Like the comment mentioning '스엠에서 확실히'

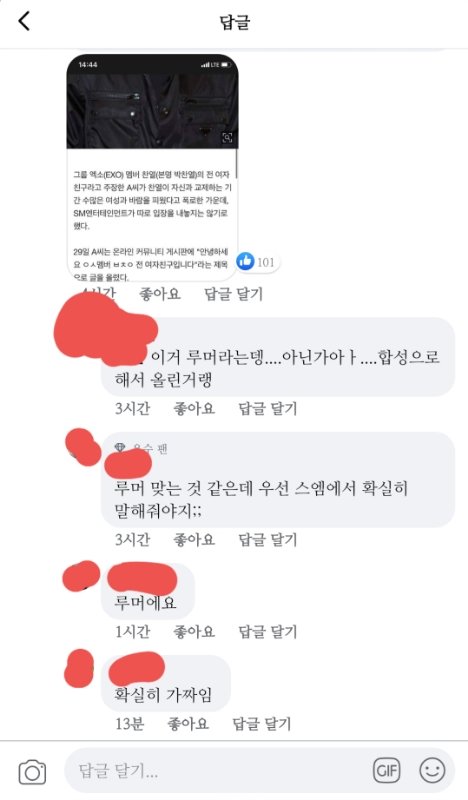tap(194, 540)
